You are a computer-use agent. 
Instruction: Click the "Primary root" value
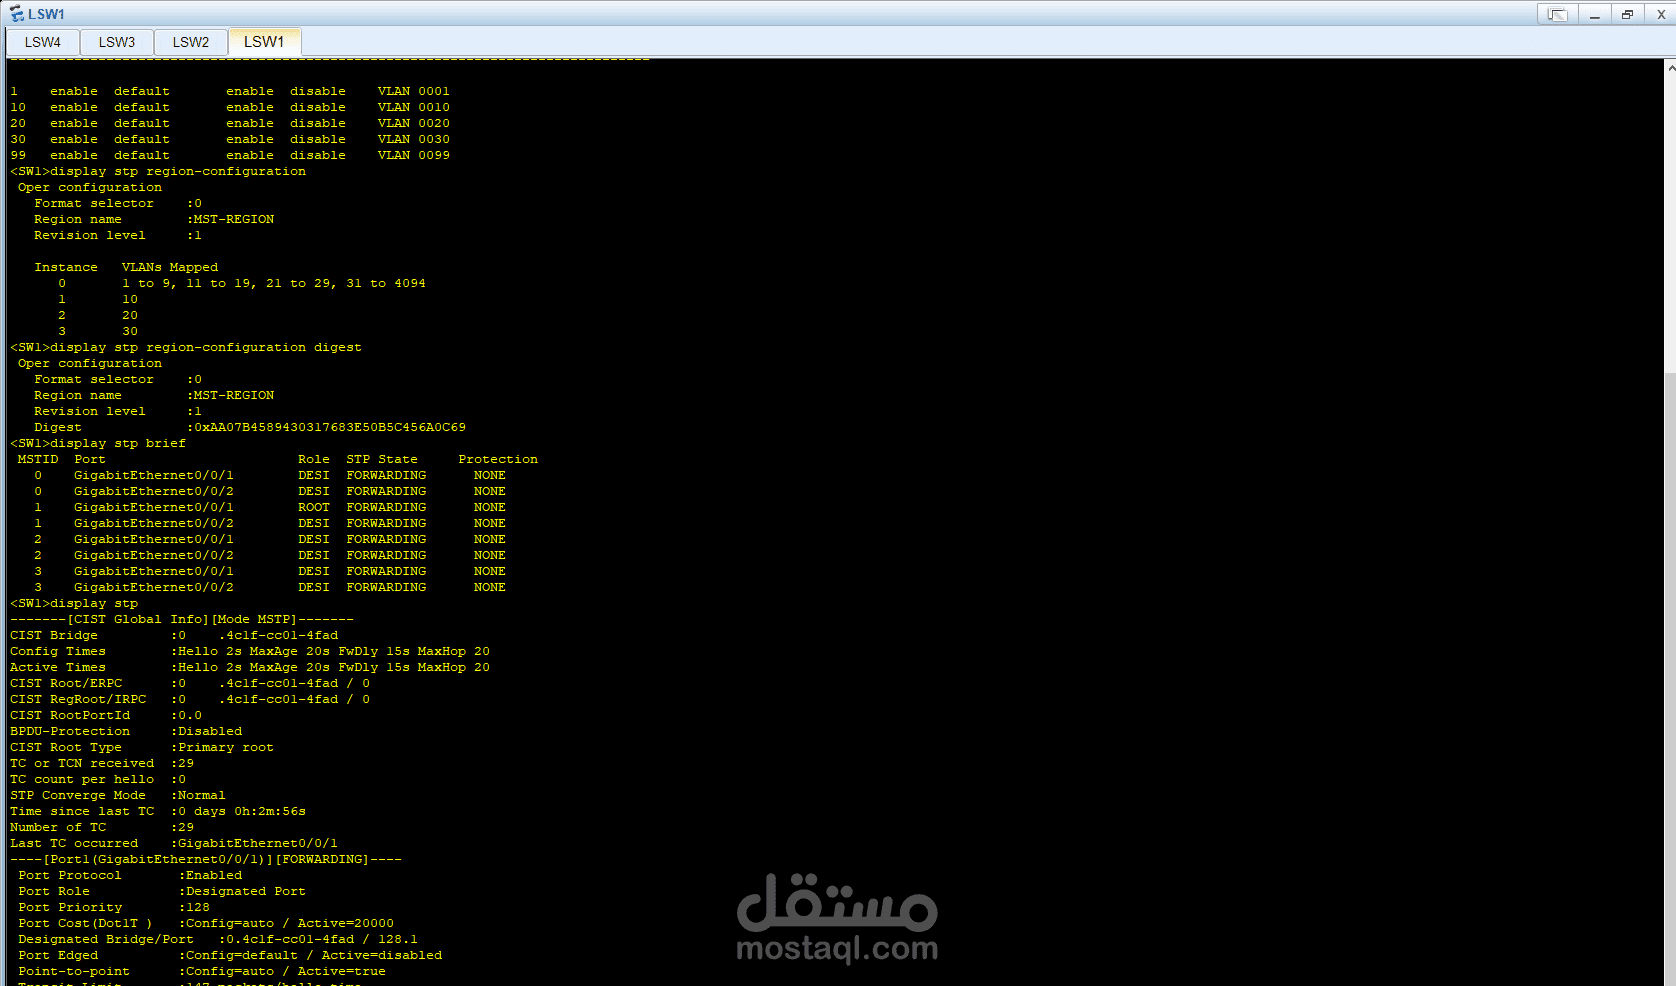(226, 747)
